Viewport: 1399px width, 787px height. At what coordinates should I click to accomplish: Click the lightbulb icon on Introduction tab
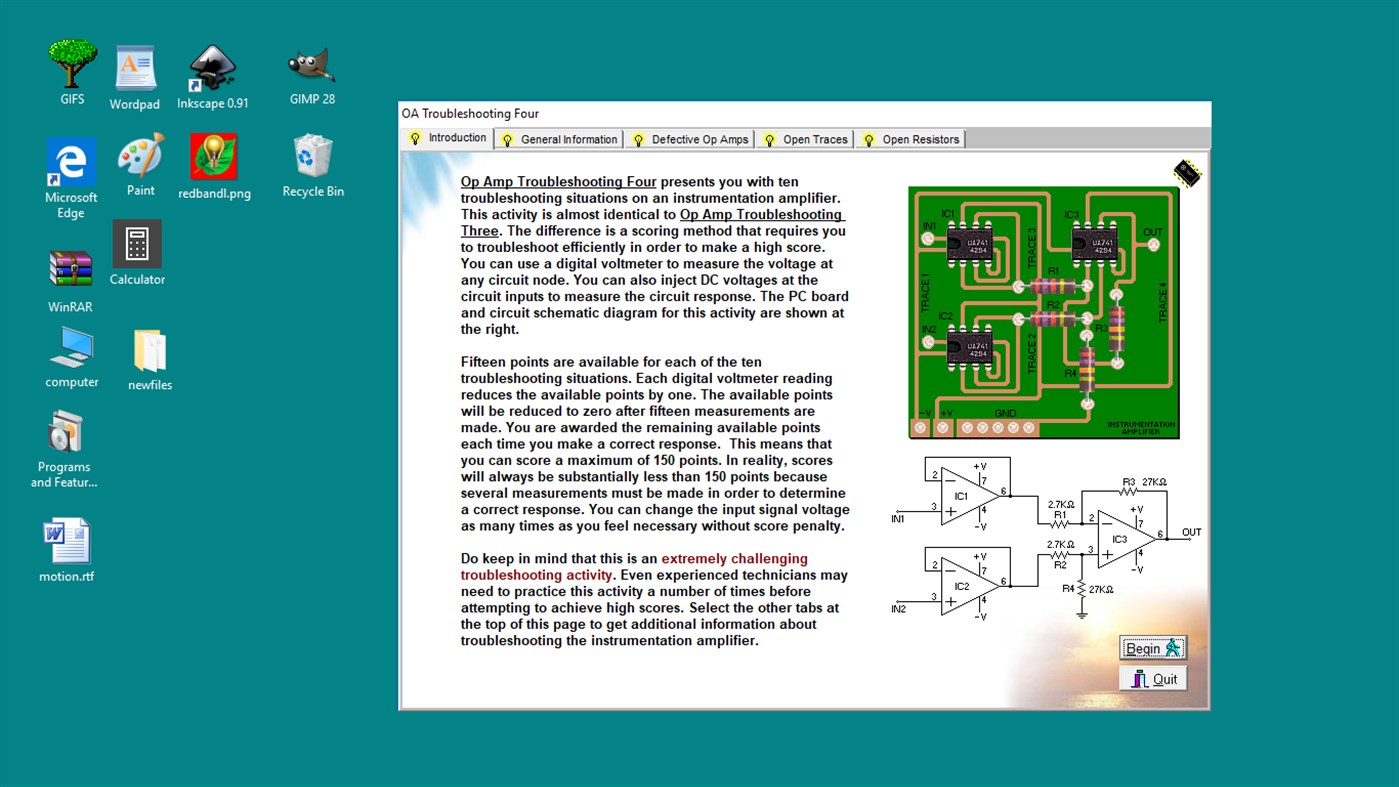[416, 139]
